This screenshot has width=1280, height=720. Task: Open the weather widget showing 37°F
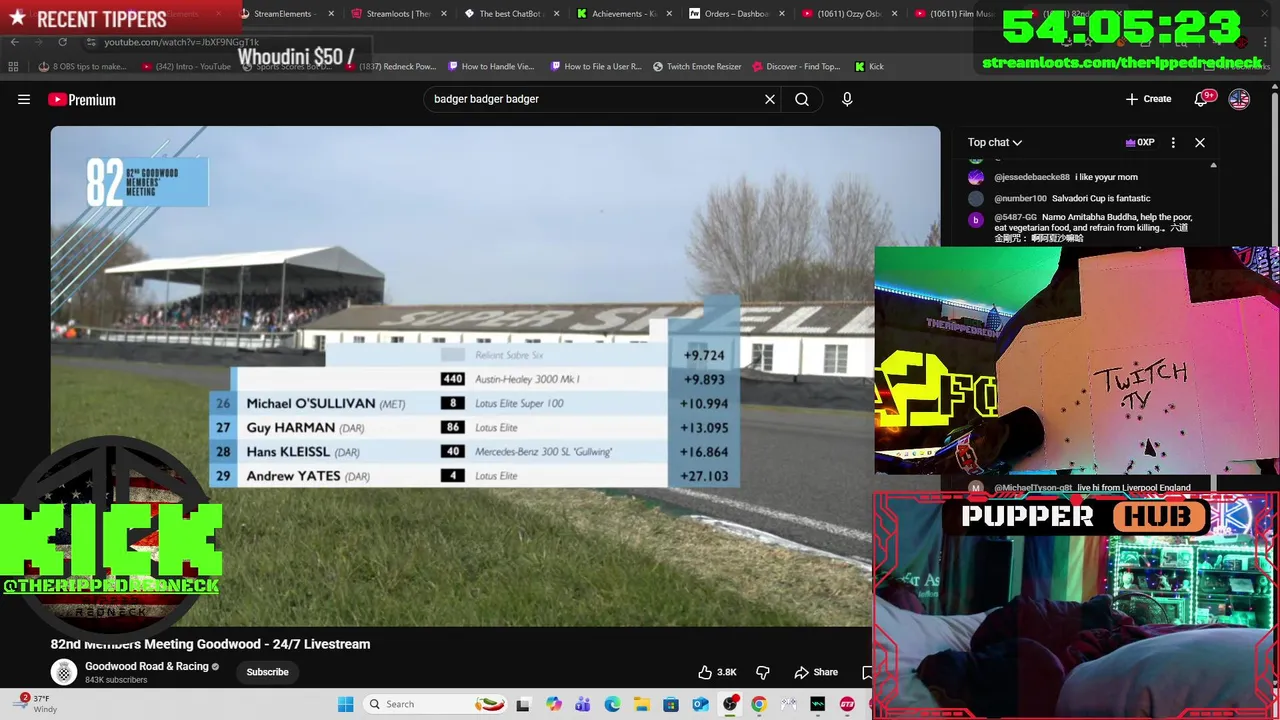(x=35, y=704)
